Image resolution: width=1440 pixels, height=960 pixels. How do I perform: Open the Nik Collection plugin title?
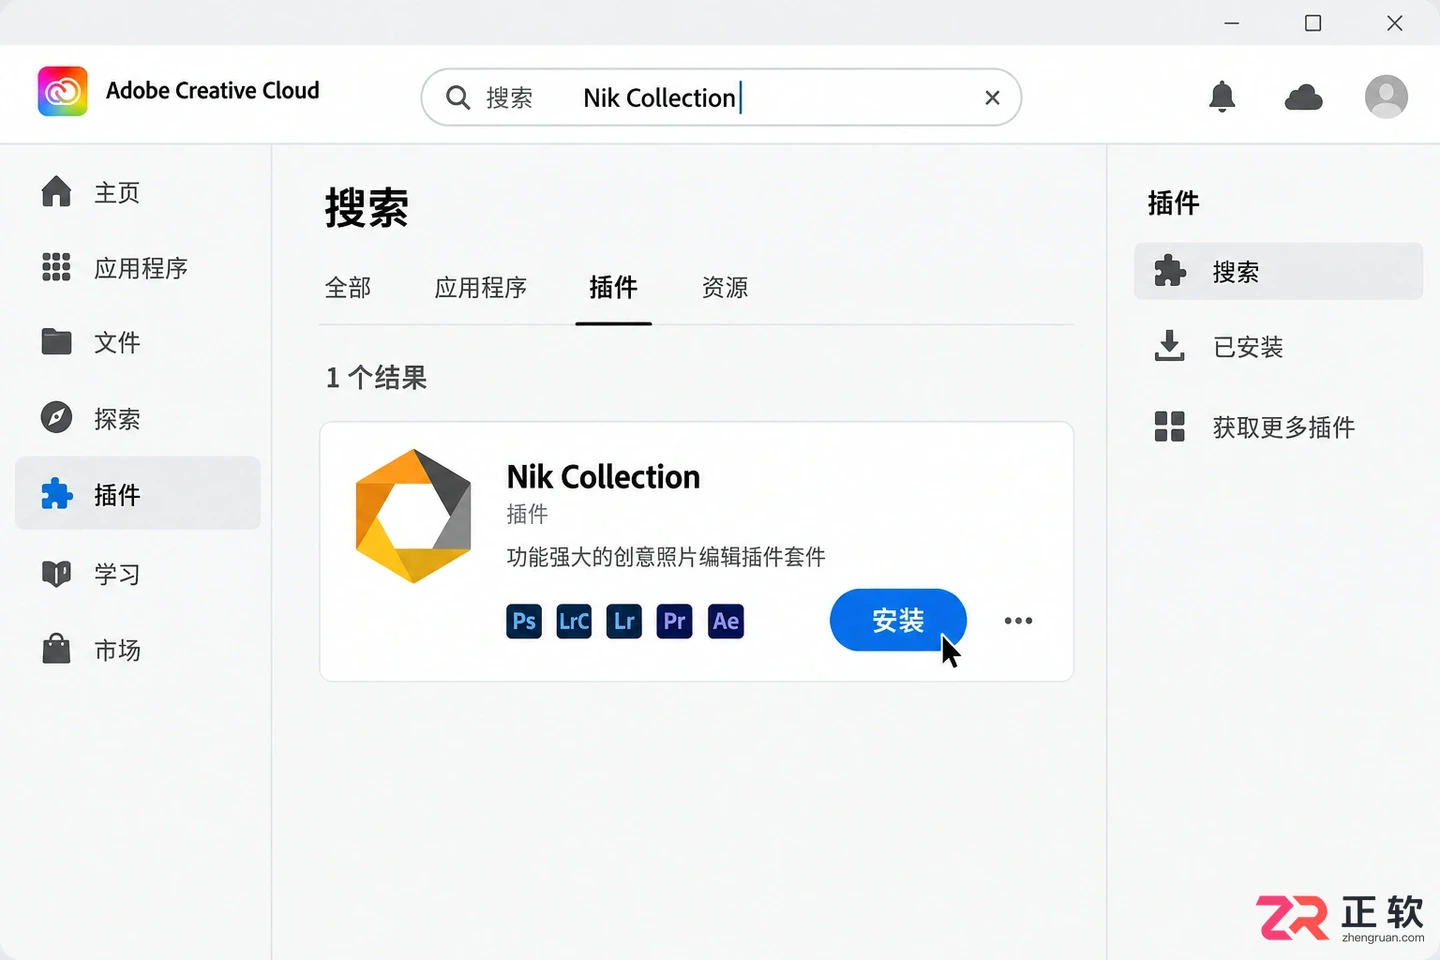[x=603, y=477]
